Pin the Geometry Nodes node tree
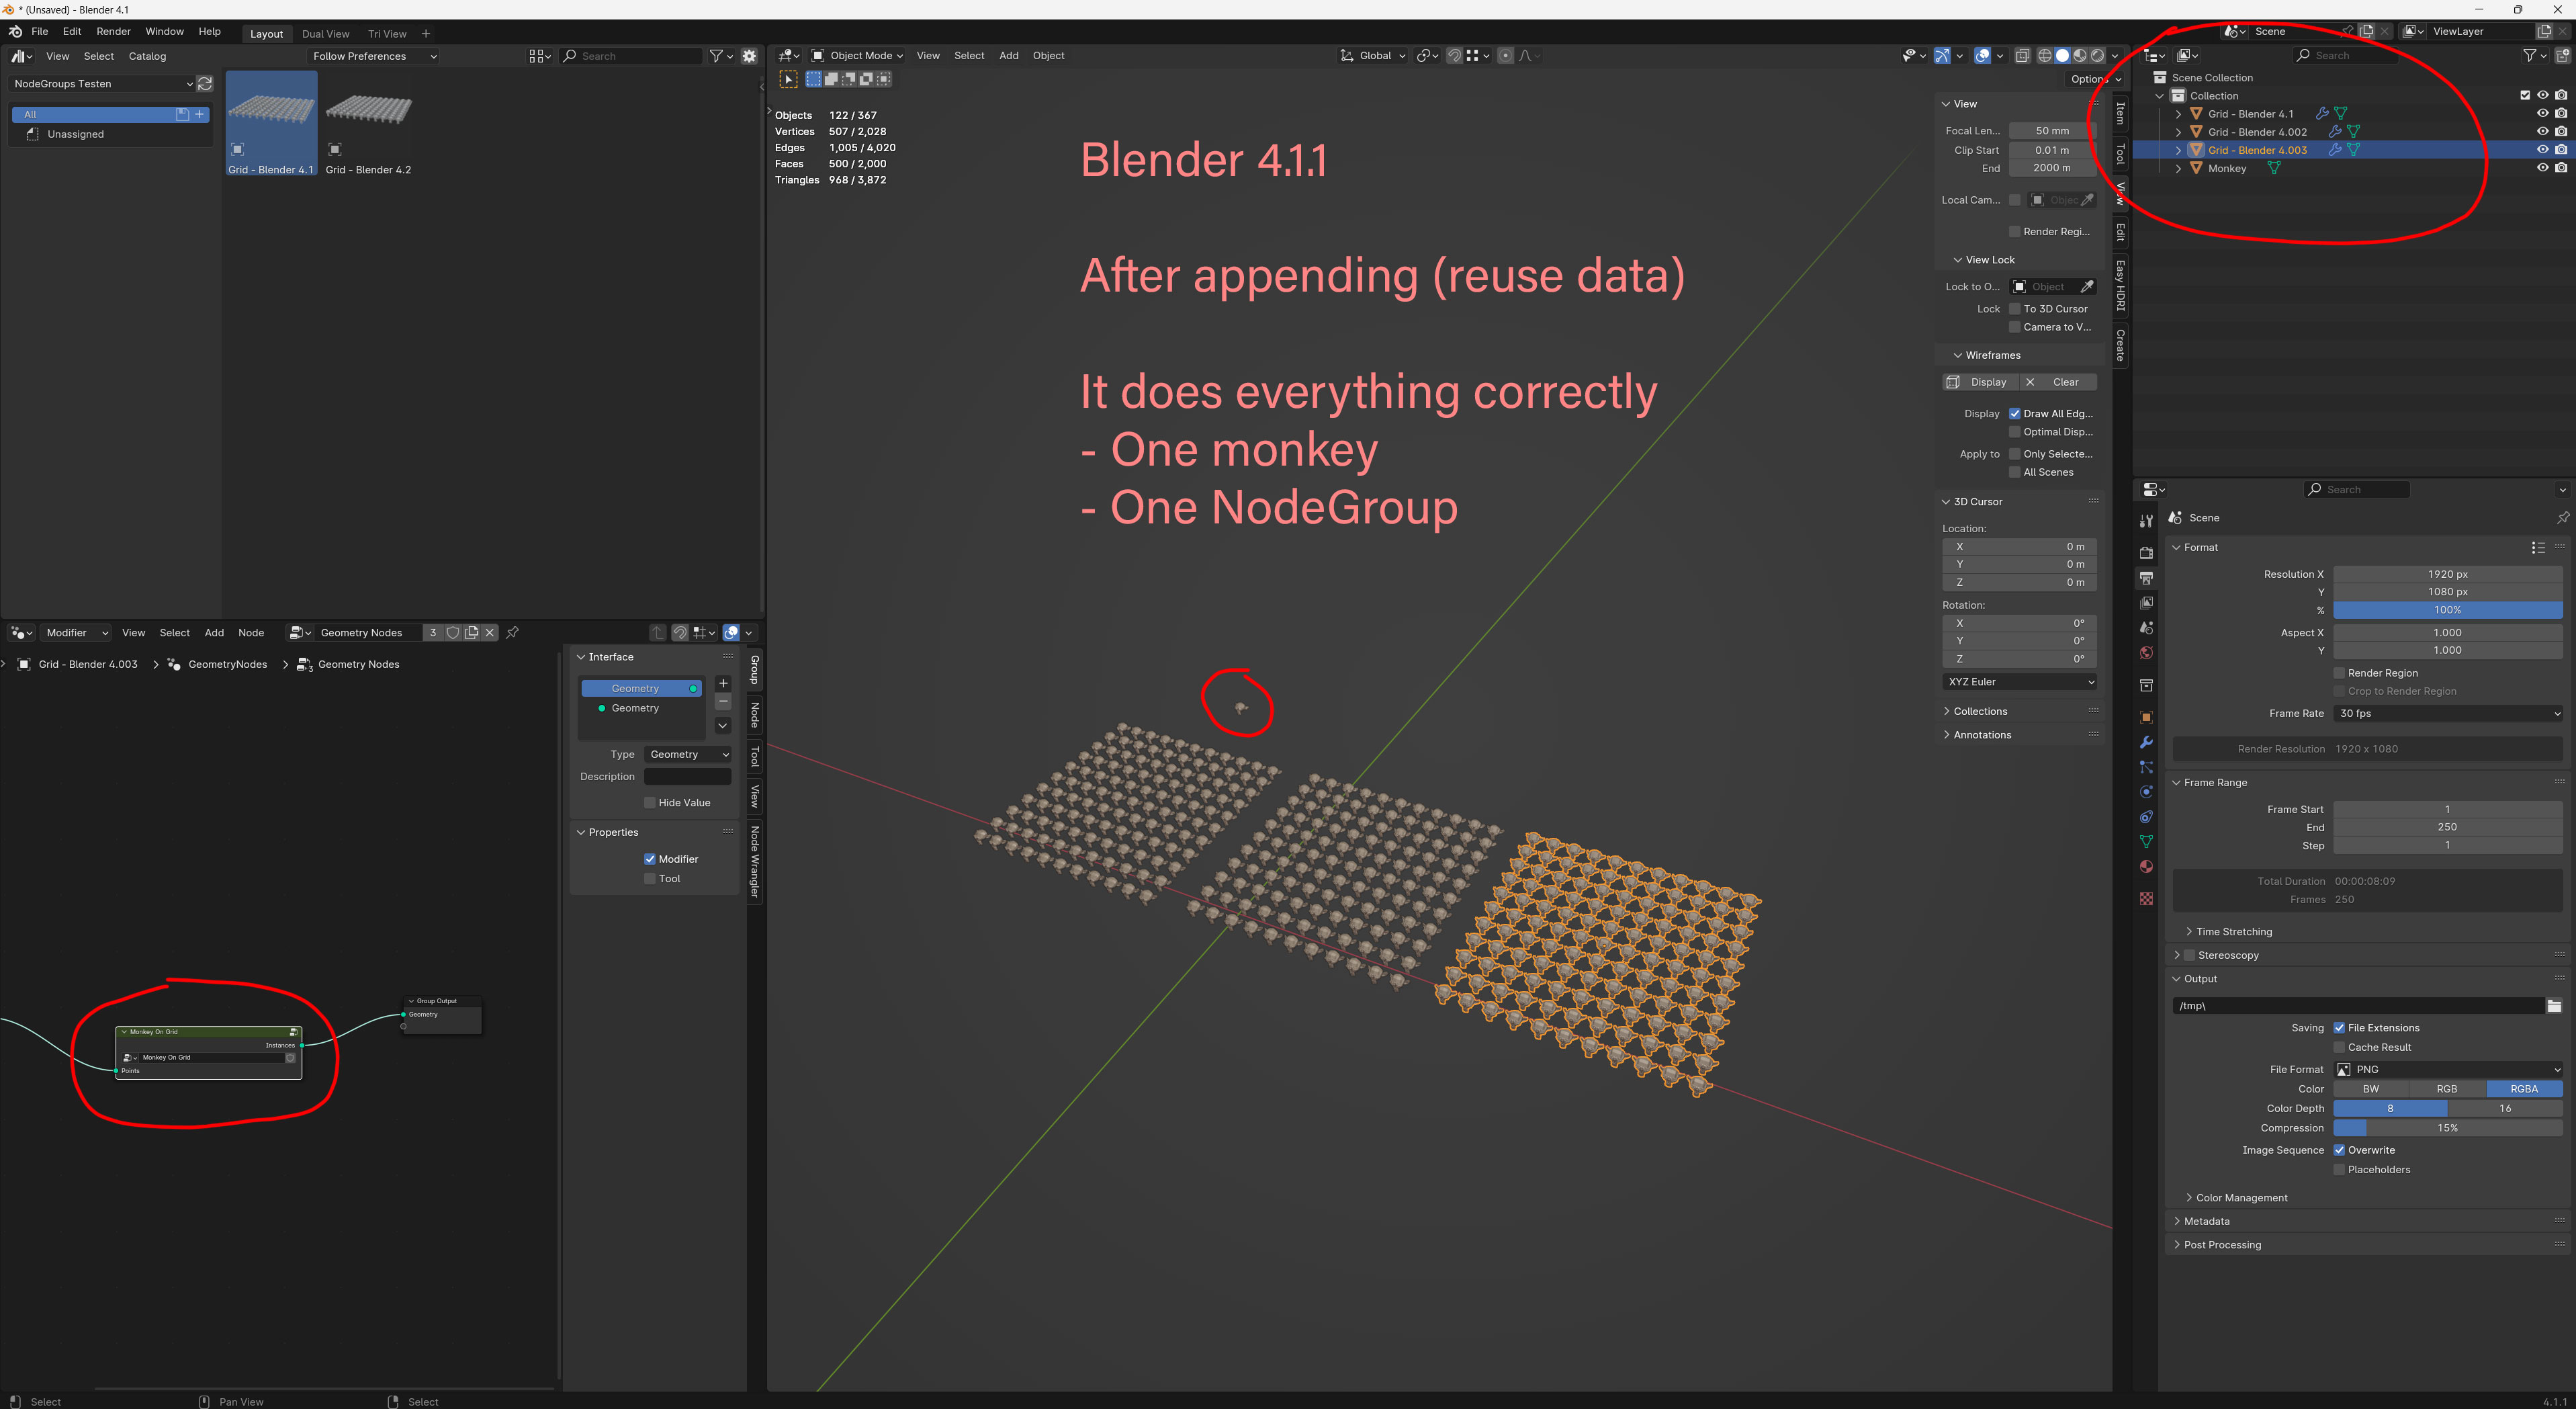The height and width of the screenshot is (1409, 2576). [512, 633]
